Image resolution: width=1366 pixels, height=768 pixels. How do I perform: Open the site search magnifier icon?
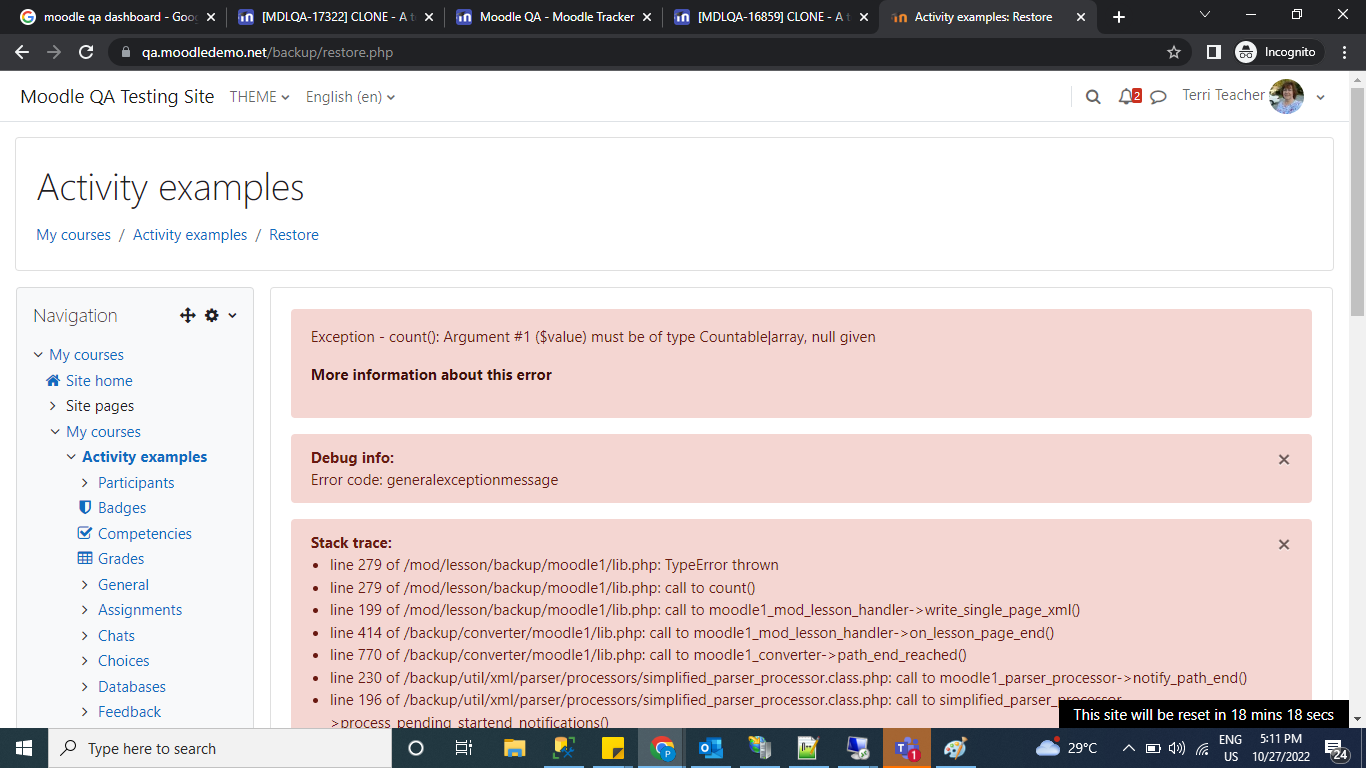point(1093,97)
